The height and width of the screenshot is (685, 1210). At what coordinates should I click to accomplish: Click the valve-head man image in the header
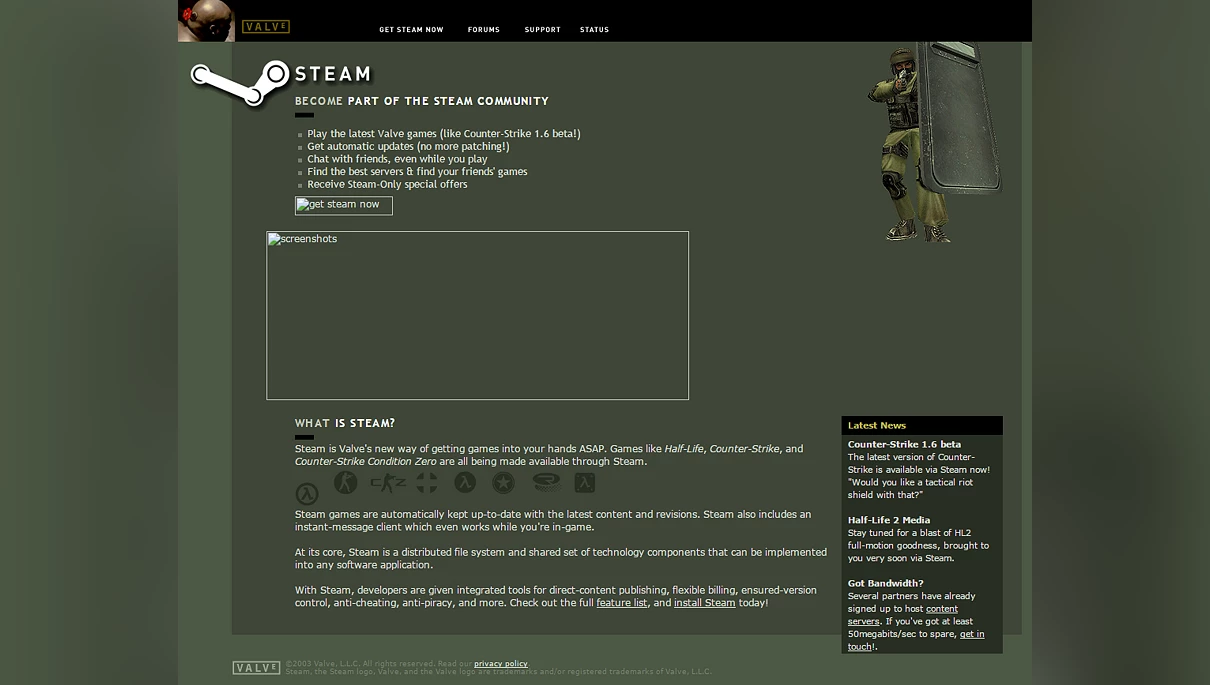(206, 21)
